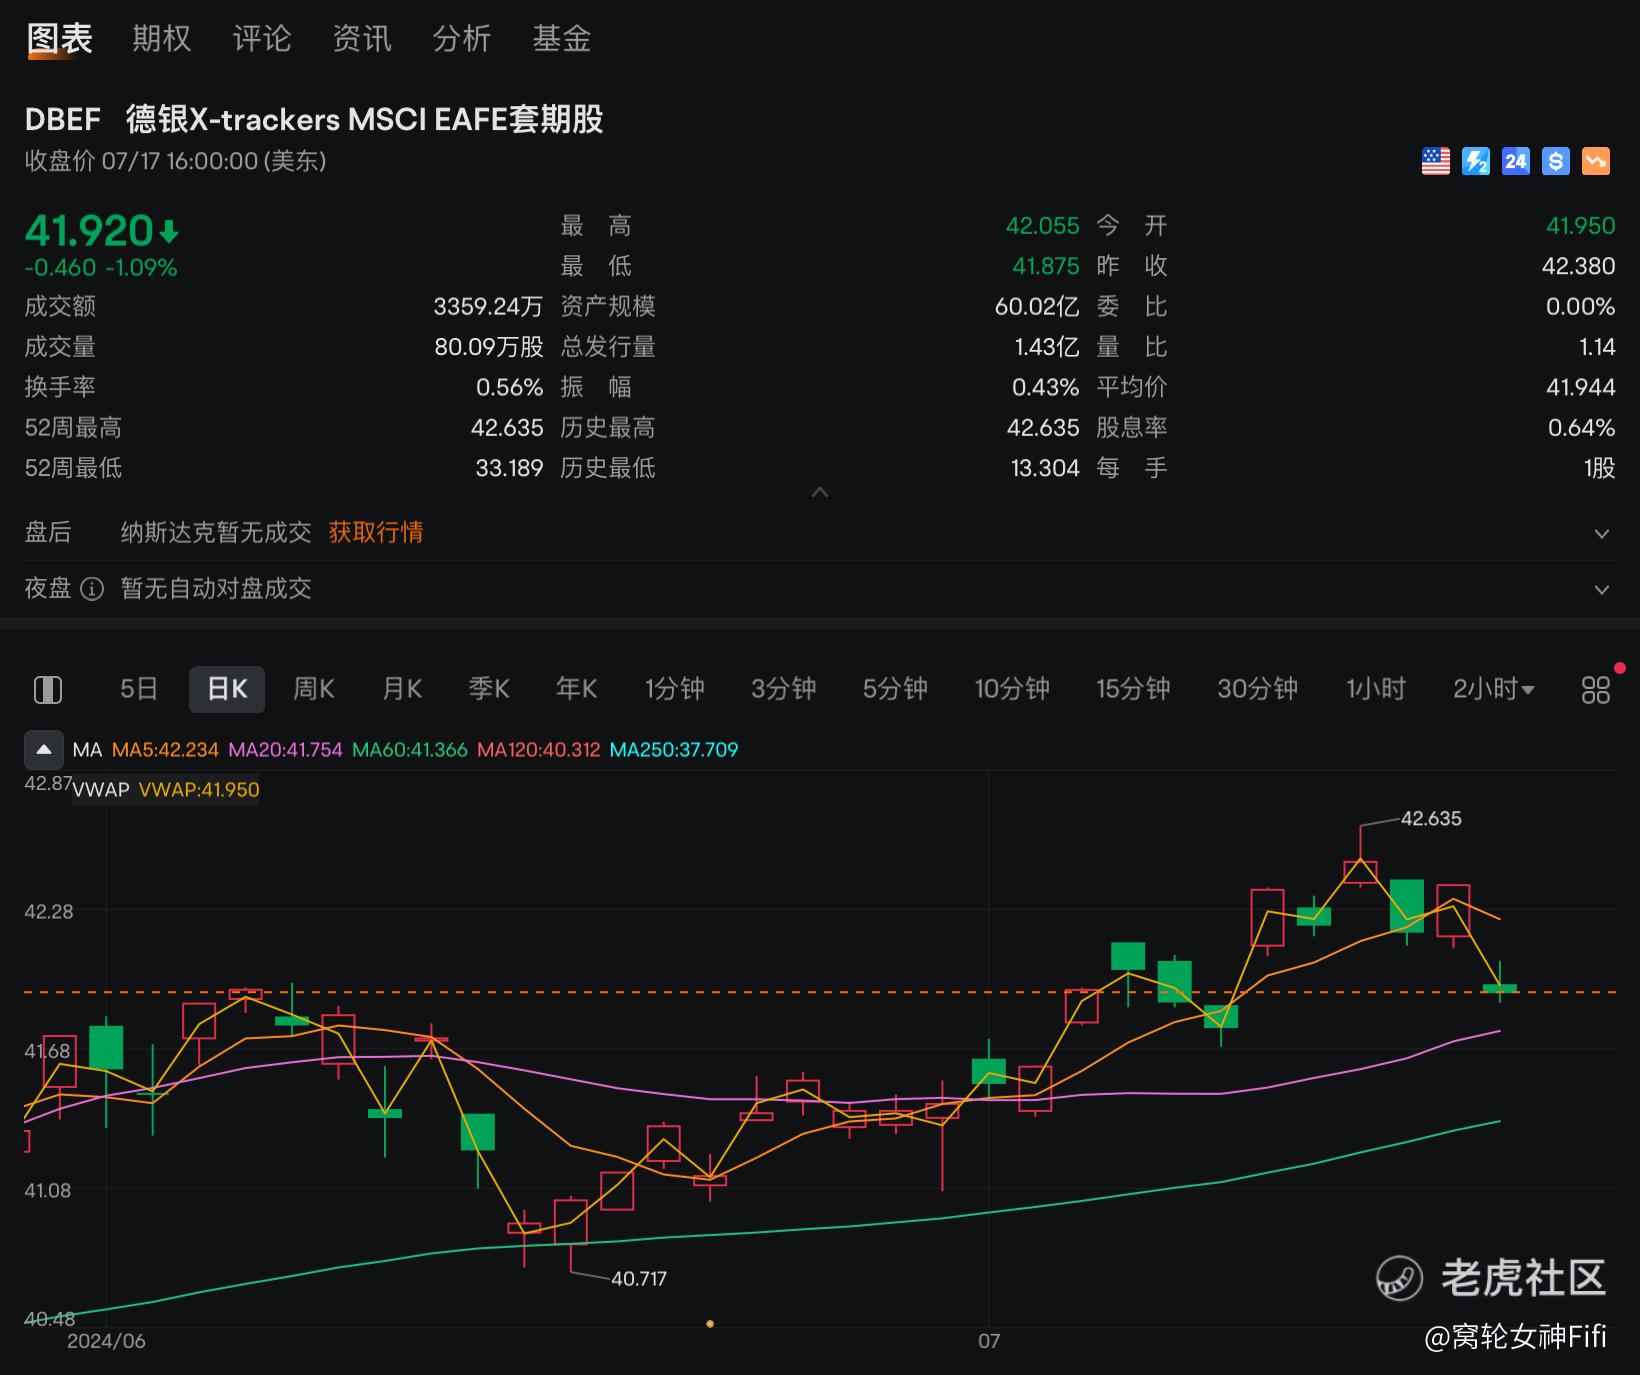
Task: Select the 15分钟 chart interval
Action: pos(1133,689)
